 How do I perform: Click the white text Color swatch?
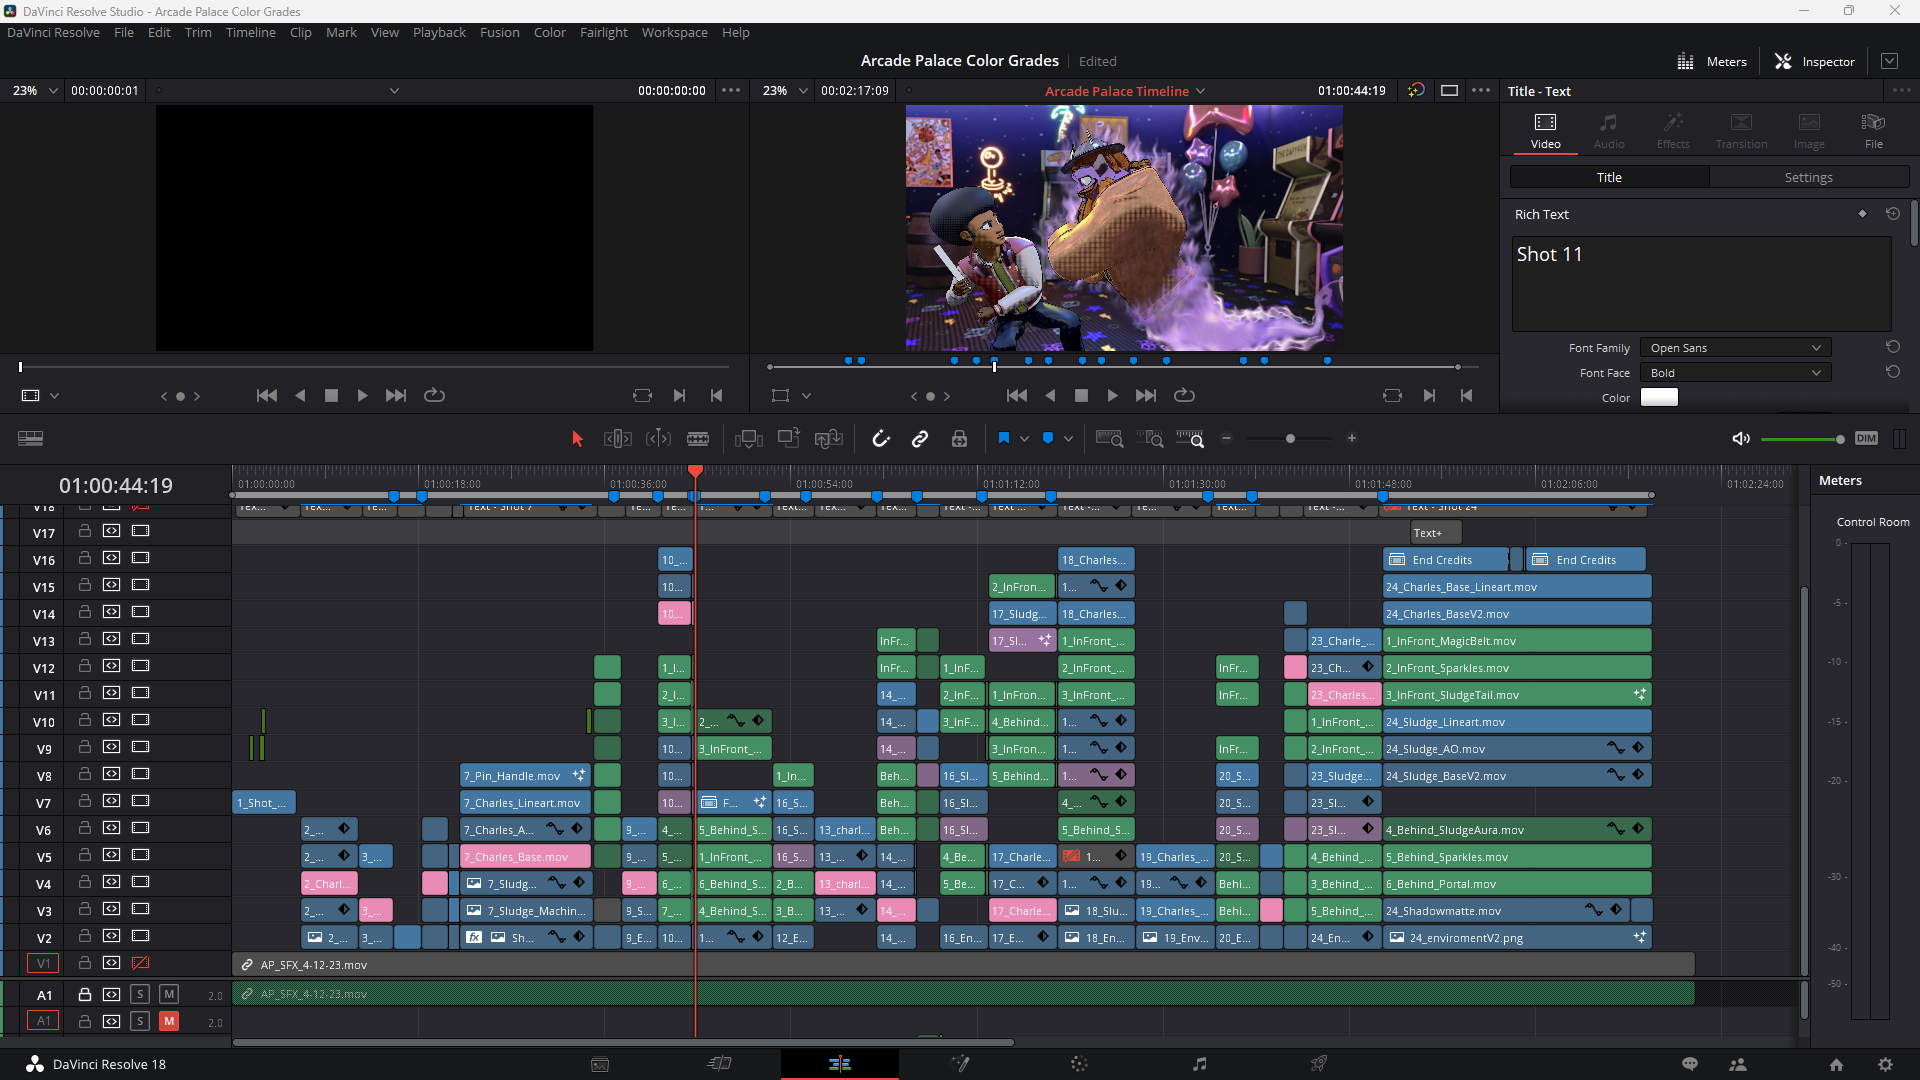[x=1659, y=398]
